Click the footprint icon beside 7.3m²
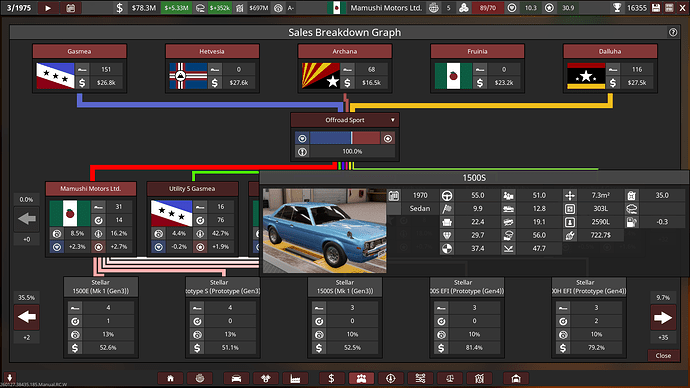The image size is (690, 388). point(569,195)
